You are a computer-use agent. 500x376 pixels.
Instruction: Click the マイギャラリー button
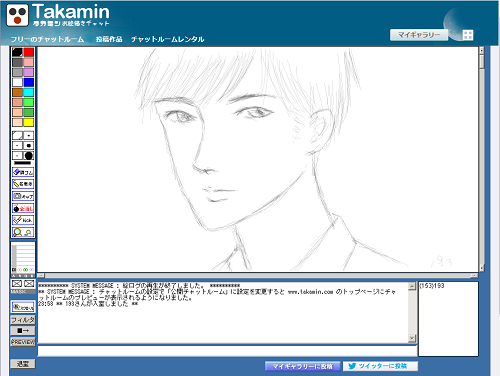(x=419, y=35)
